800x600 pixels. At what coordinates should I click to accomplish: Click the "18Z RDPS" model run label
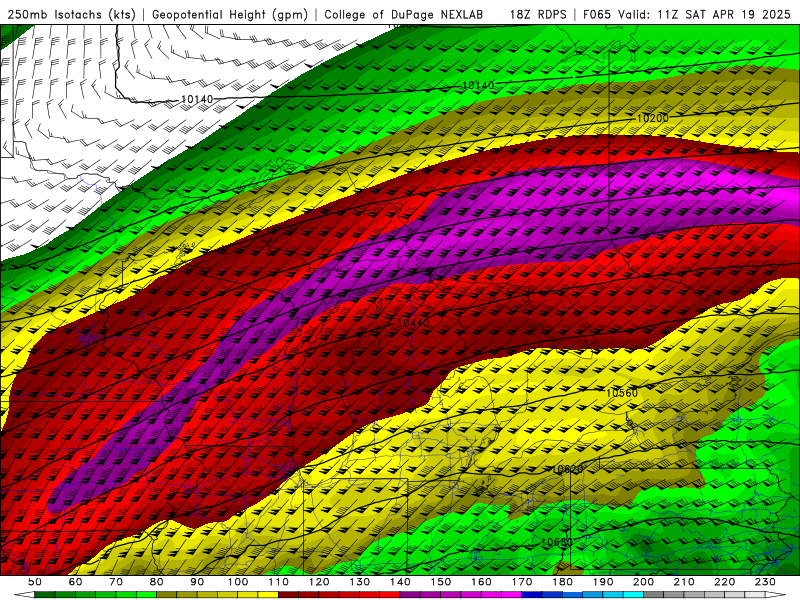tap(538, 14)
